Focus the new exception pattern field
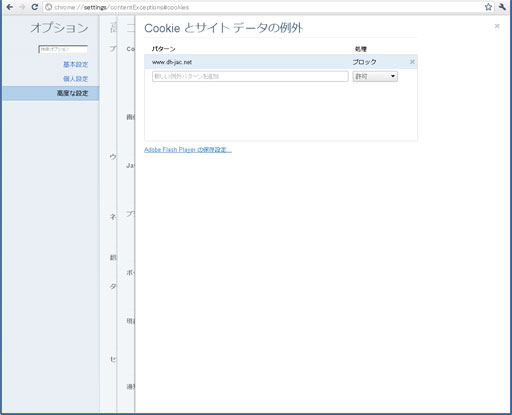This screenshot has height=415, width=512. pyautogui.click(x=250, y=76)
